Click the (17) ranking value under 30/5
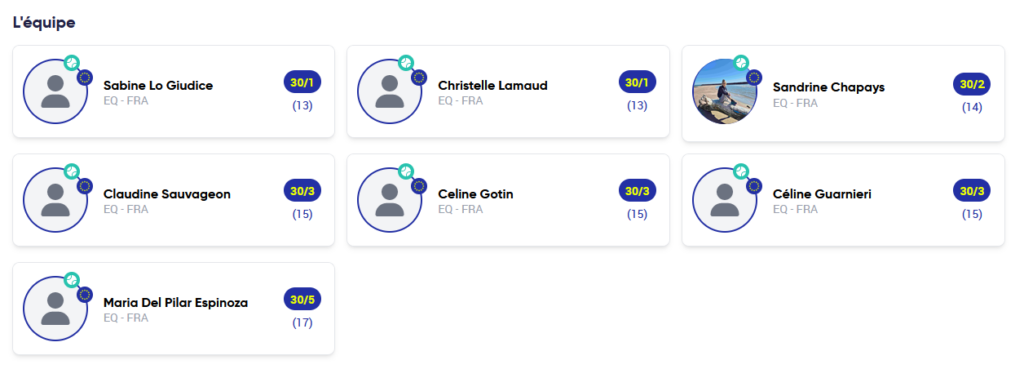The width and height of the screenshot is (1024, 369). point(302,323)
